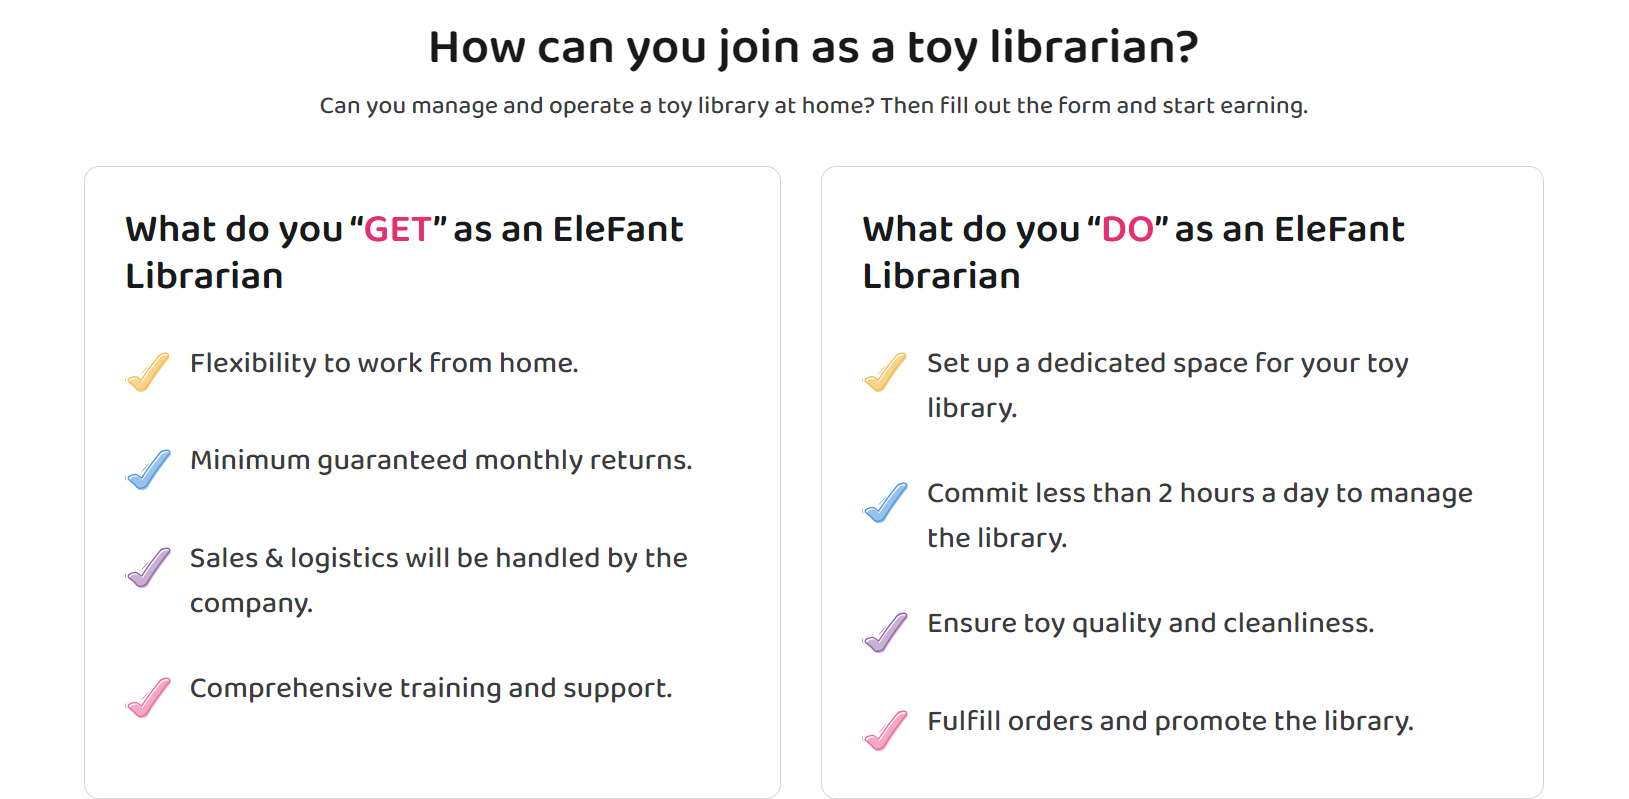Click the pink checkmark beside Fulfill orders
The height and width of the screenshot is (799, 1629).
(x=885, y=730)
